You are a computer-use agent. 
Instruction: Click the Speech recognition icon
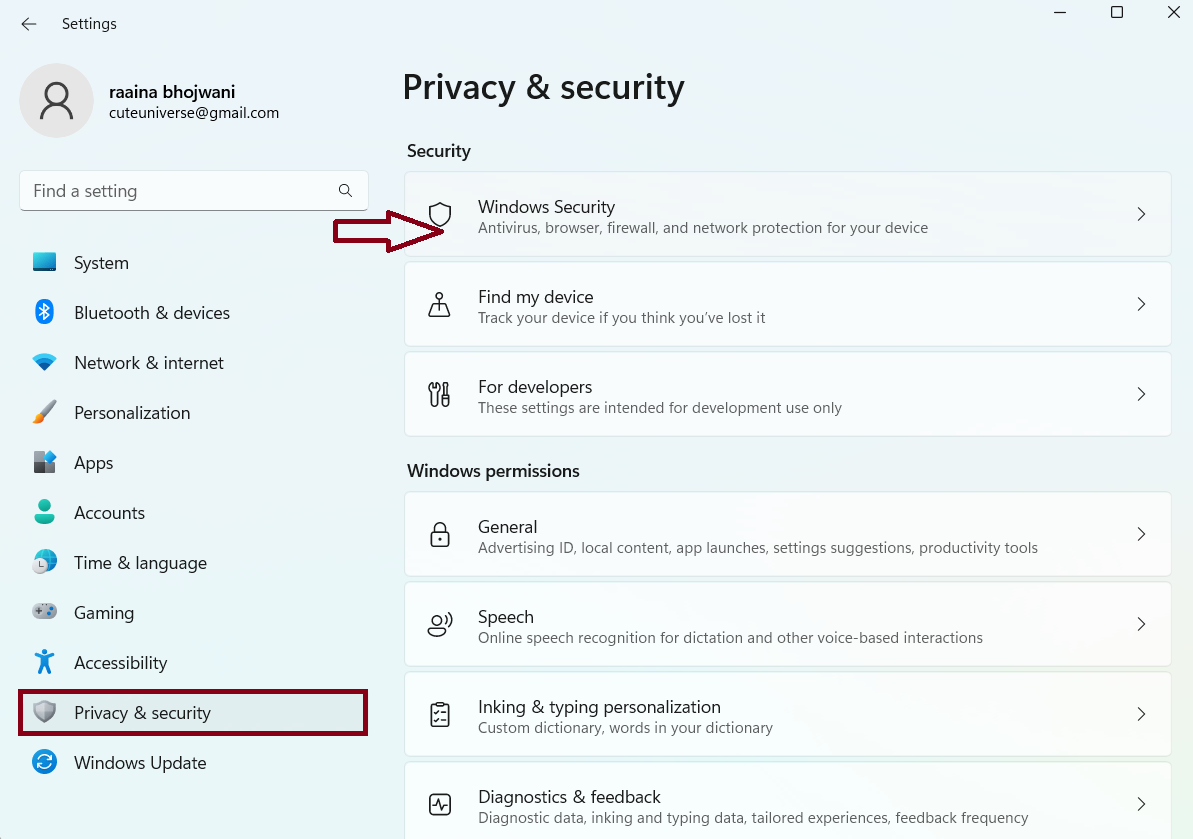pyautogui.click(x=439, y=624)
